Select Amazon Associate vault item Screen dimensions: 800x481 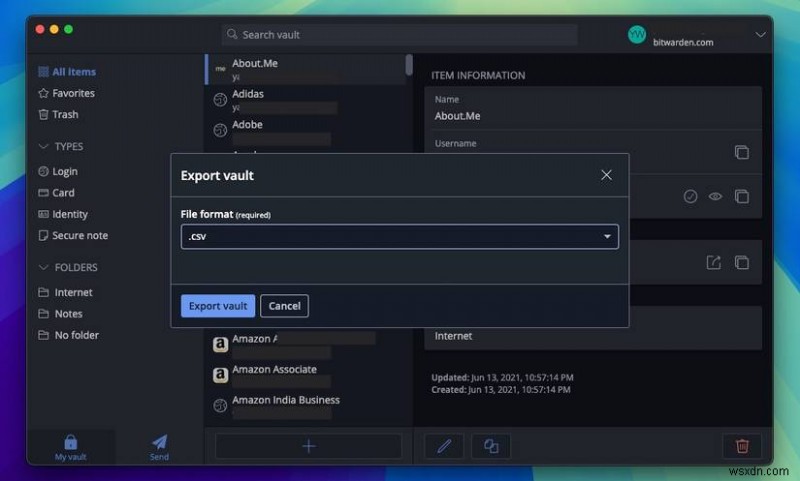[306, 375]
